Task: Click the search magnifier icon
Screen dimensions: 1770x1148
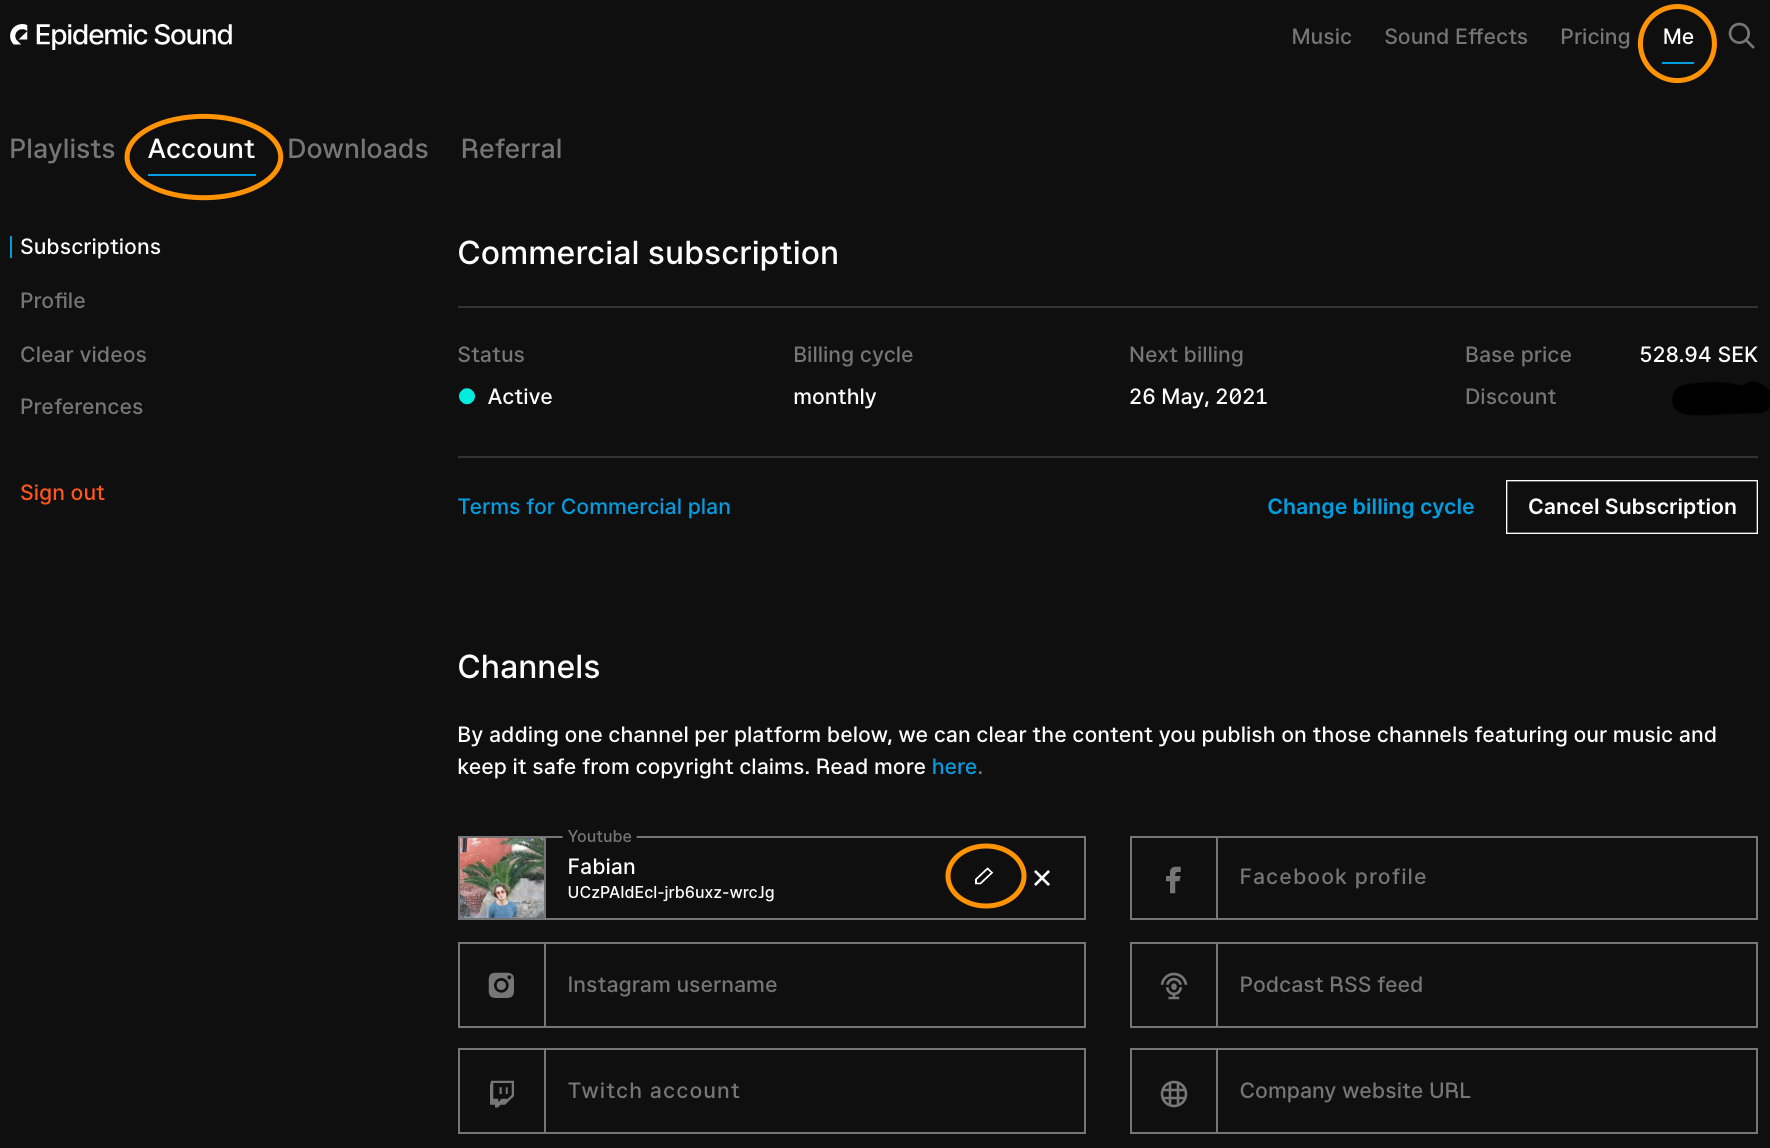Action: [1741, 36]
